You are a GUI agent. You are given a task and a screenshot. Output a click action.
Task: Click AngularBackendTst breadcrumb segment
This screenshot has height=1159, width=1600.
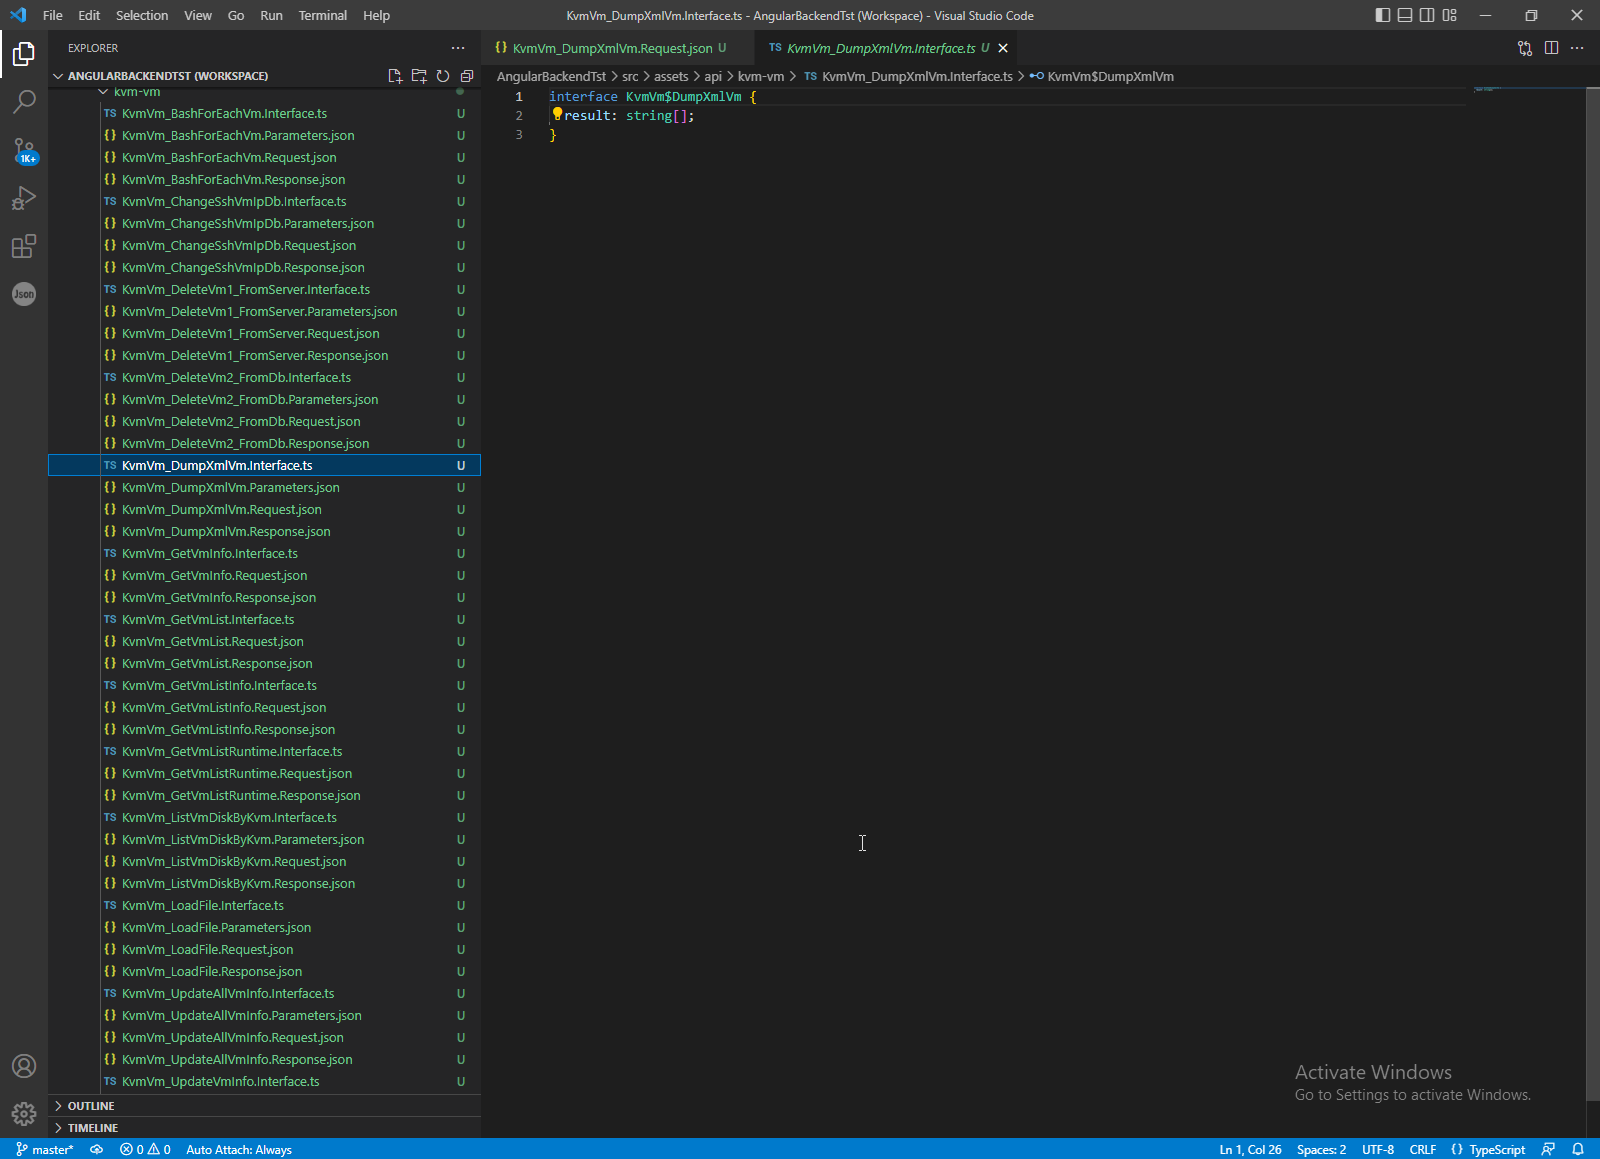[551, 76]
